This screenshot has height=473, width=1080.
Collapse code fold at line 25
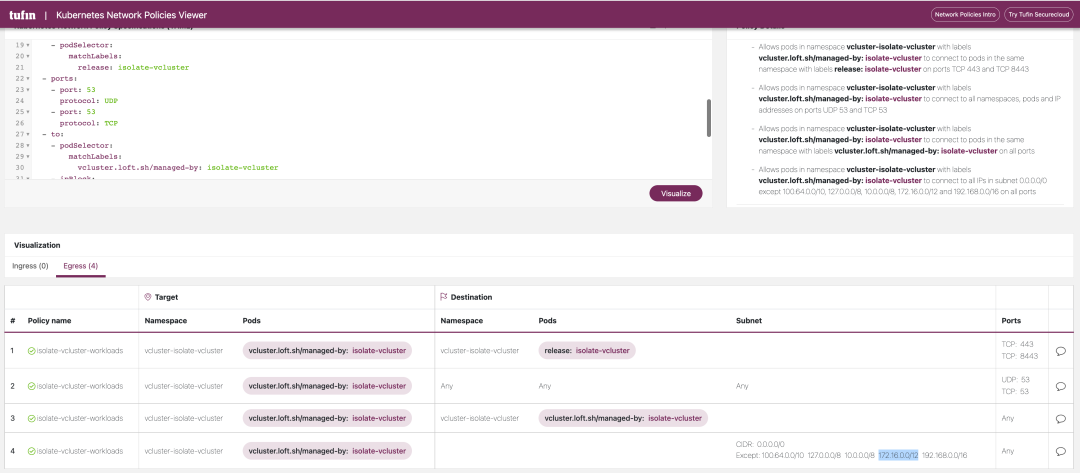[28, 112]
